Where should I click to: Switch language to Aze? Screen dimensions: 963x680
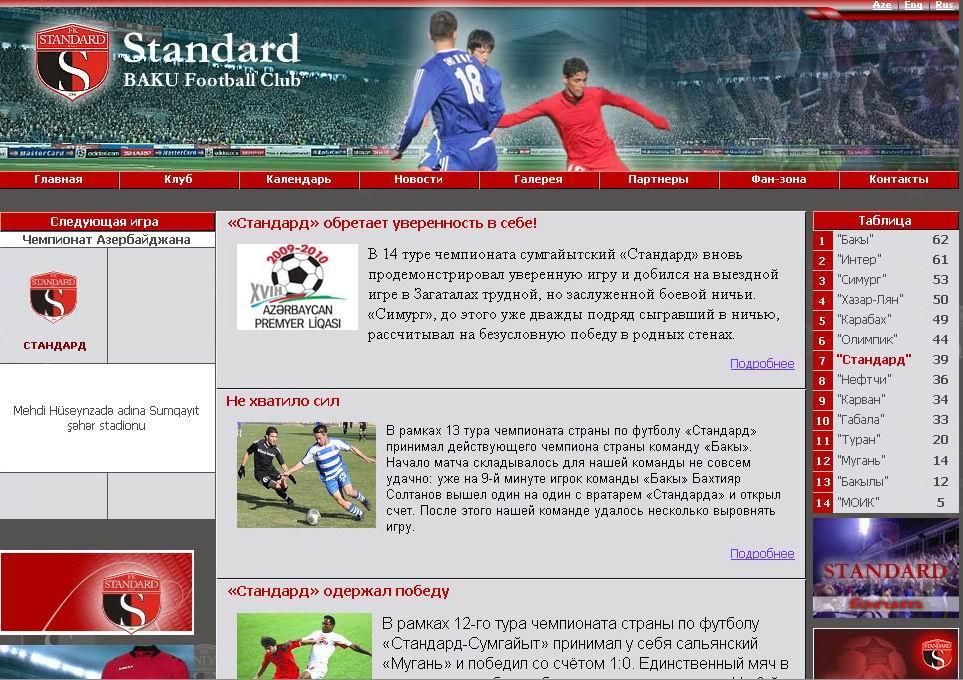[882, 5]
